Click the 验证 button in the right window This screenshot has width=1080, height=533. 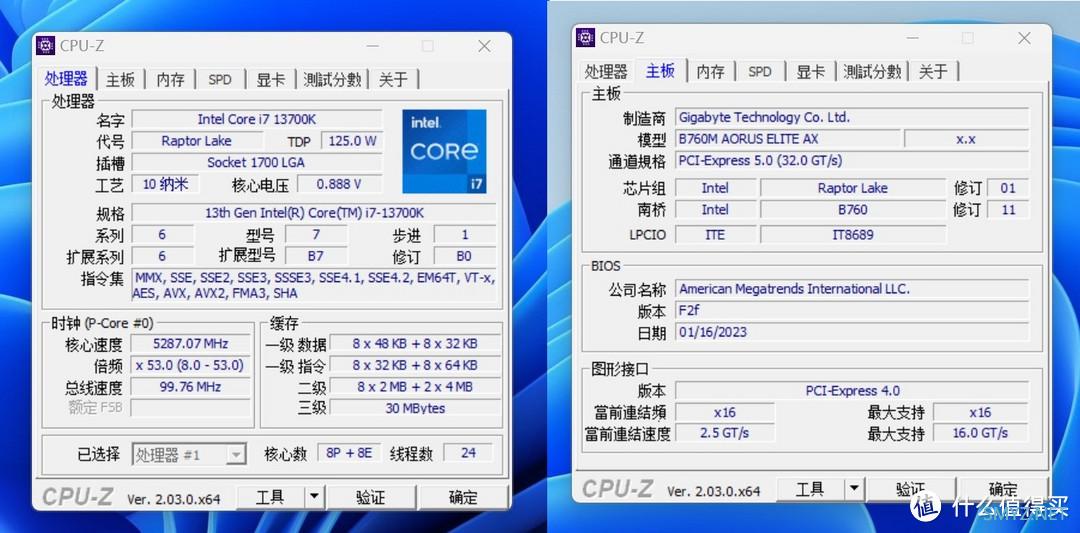[911, 490]
